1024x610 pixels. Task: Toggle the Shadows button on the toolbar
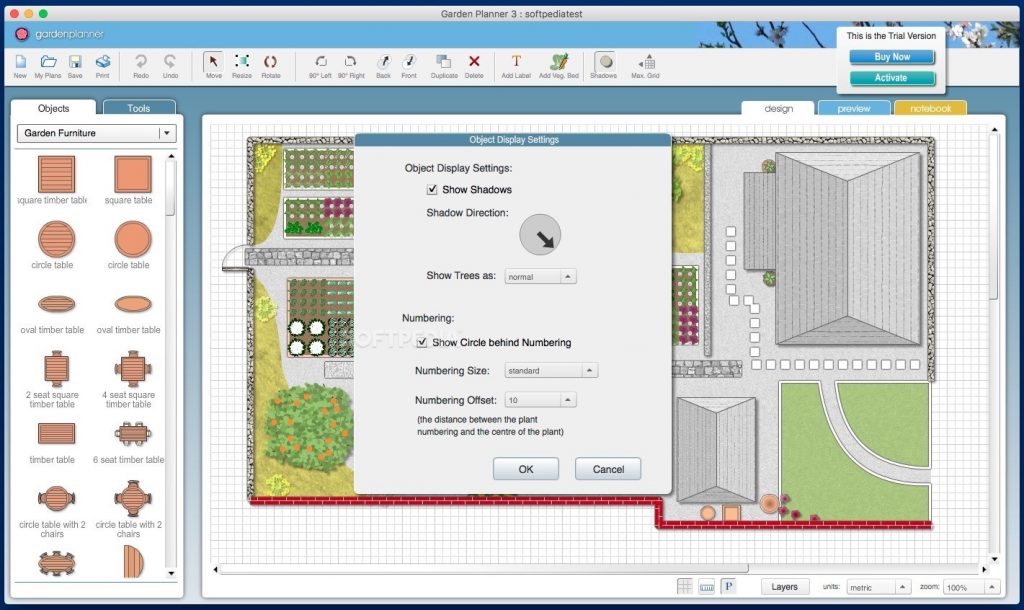[603, 62]
